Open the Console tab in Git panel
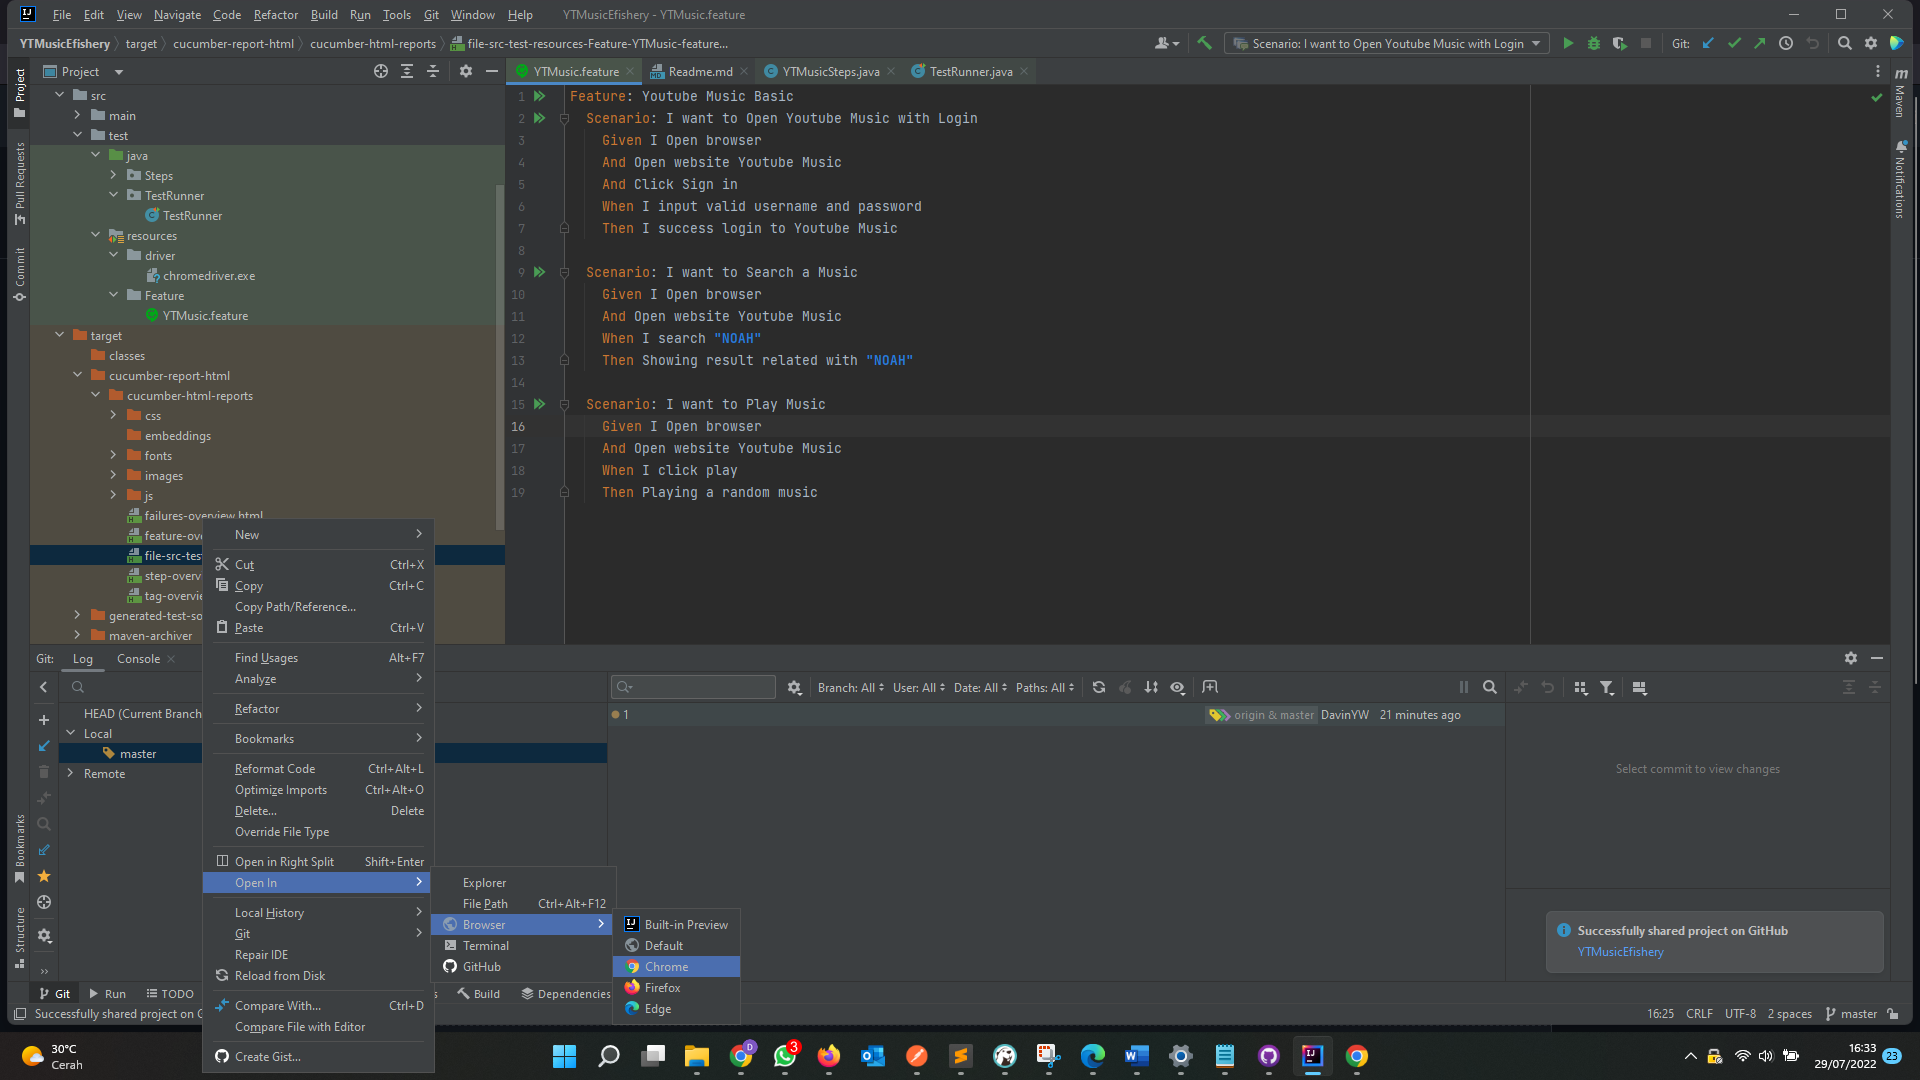 [138, 658]
